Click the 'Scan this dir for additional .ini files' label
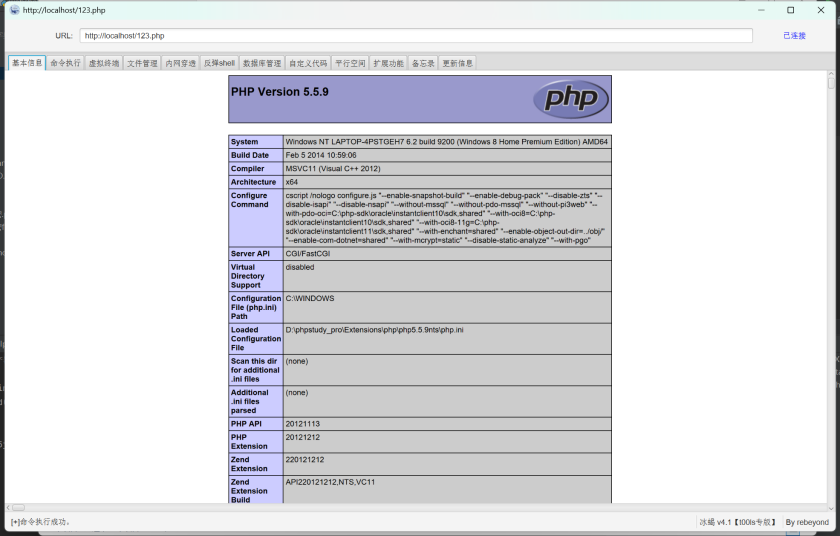This screenshot has height=536, width=840. 255,370
